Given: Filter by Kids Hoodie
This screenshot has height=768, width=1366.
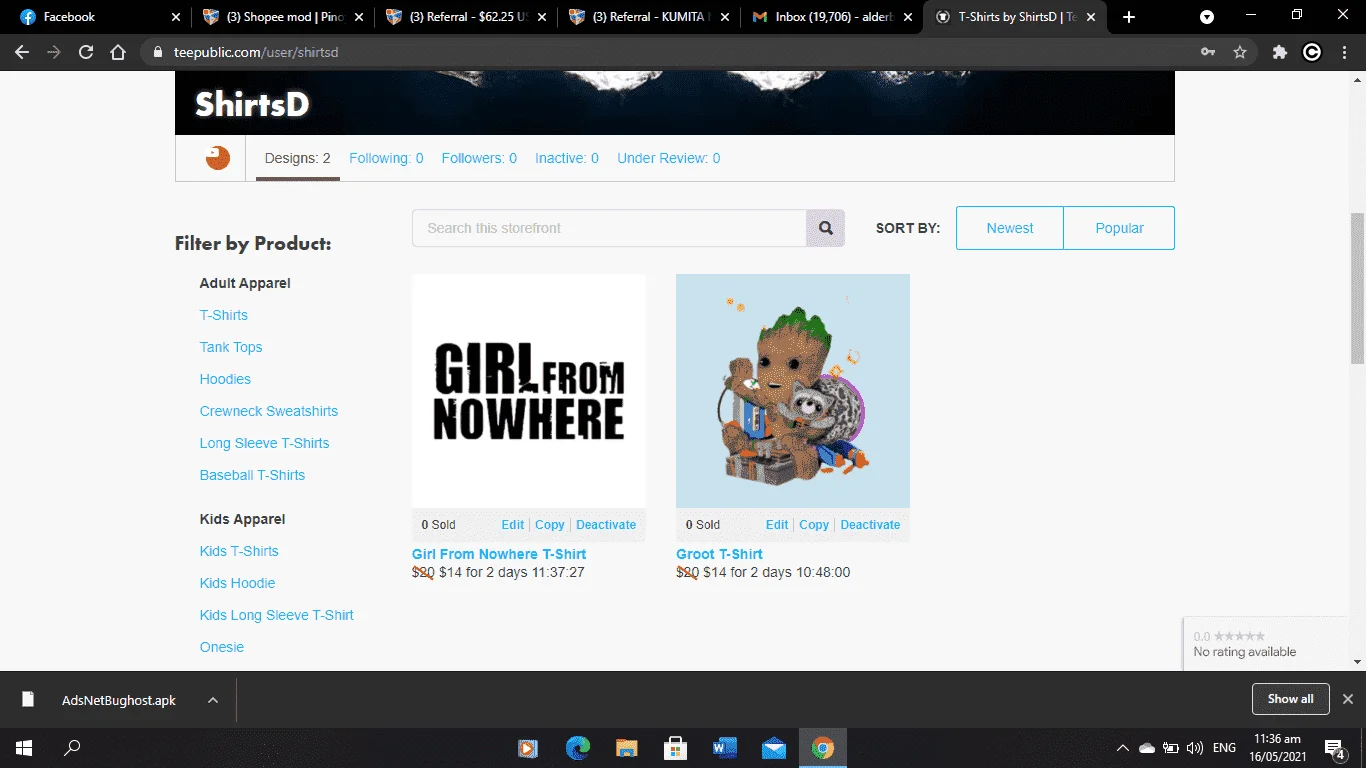Looking at the screenshot, I should tap(237, 583).
